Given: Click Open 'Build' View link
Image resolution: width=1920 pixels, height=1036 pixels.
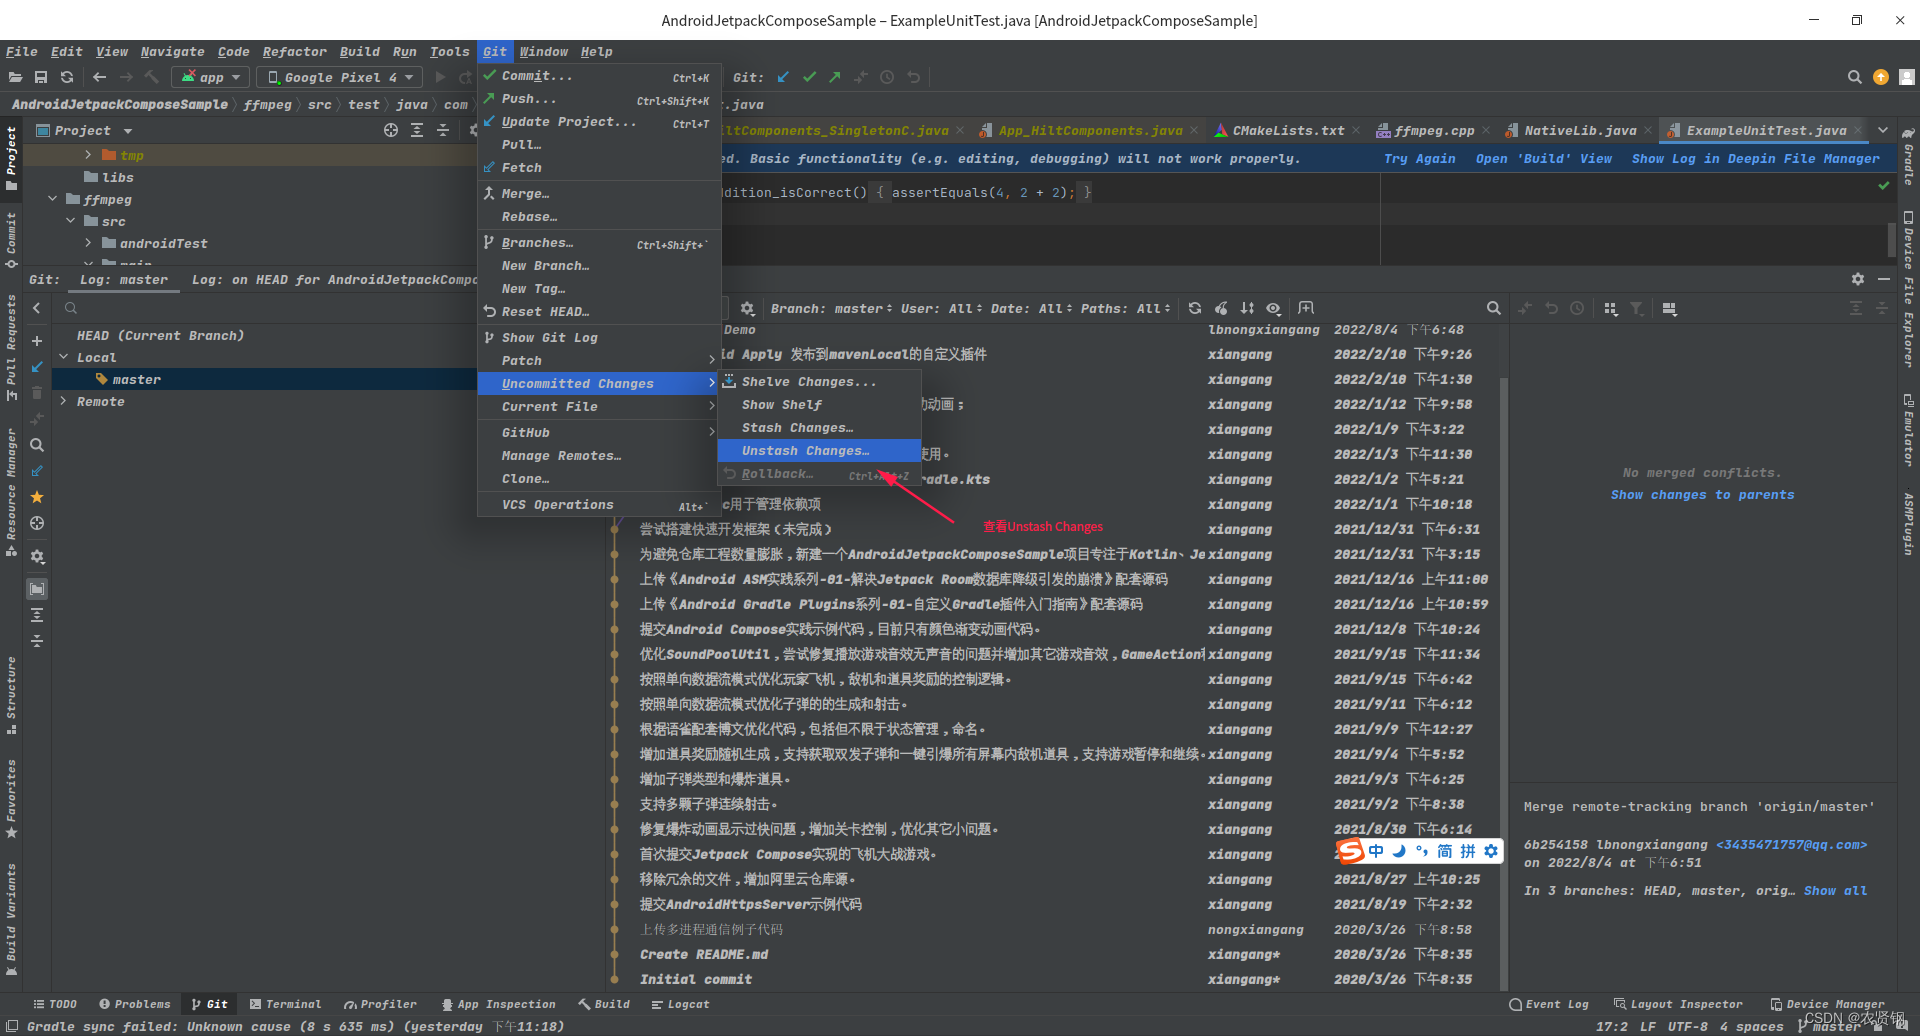Looking at the screenshot, I should coord(1543,158).
